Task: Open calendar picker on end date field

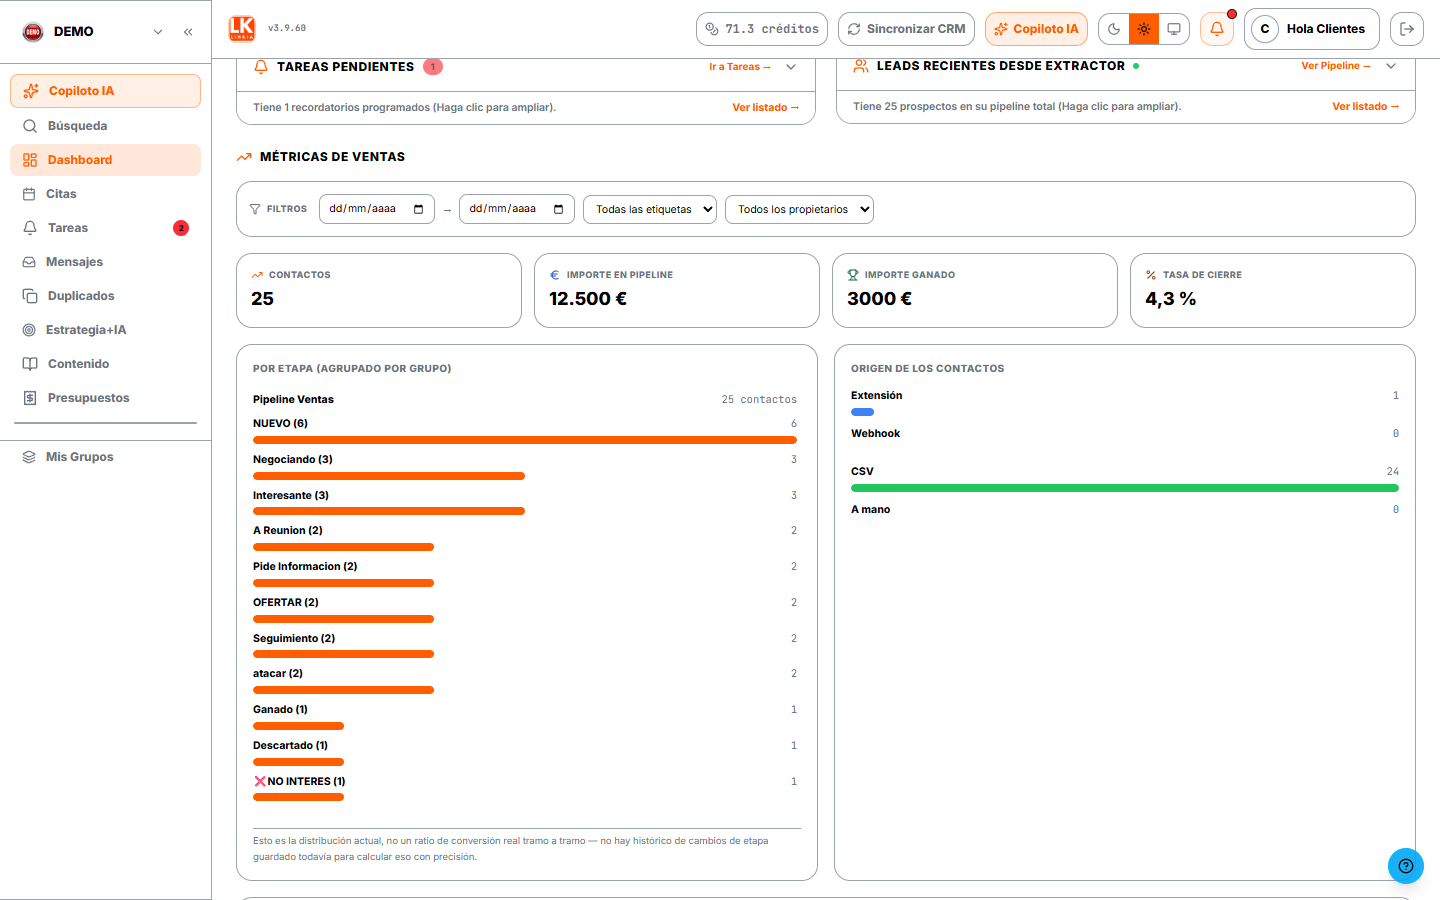Action: click(558, 209)
